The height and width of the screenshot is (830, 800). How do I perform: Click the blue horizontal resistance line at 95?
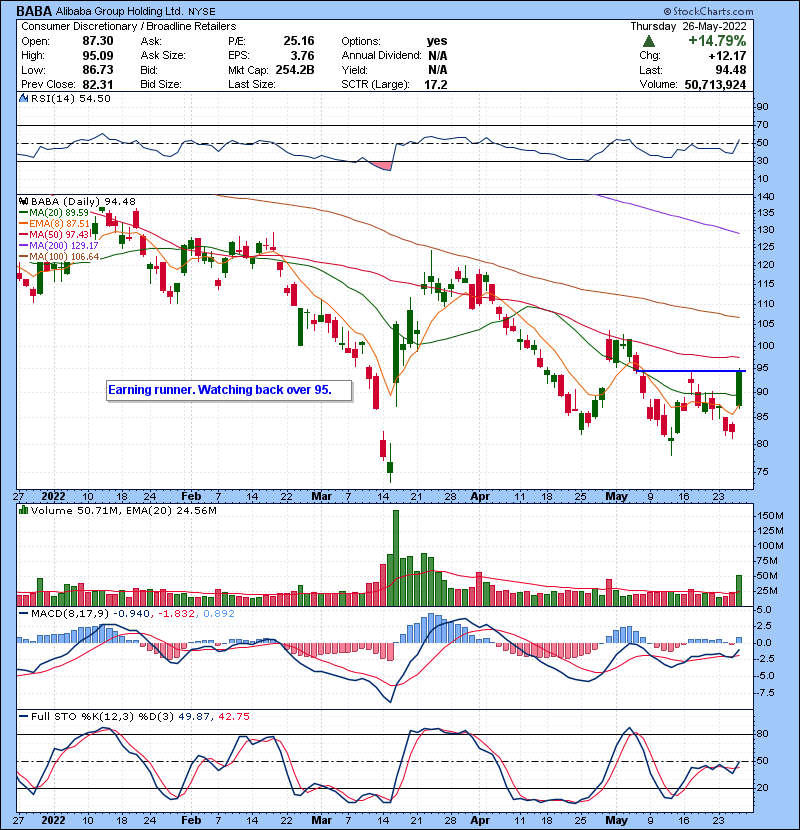click(690, 371)
